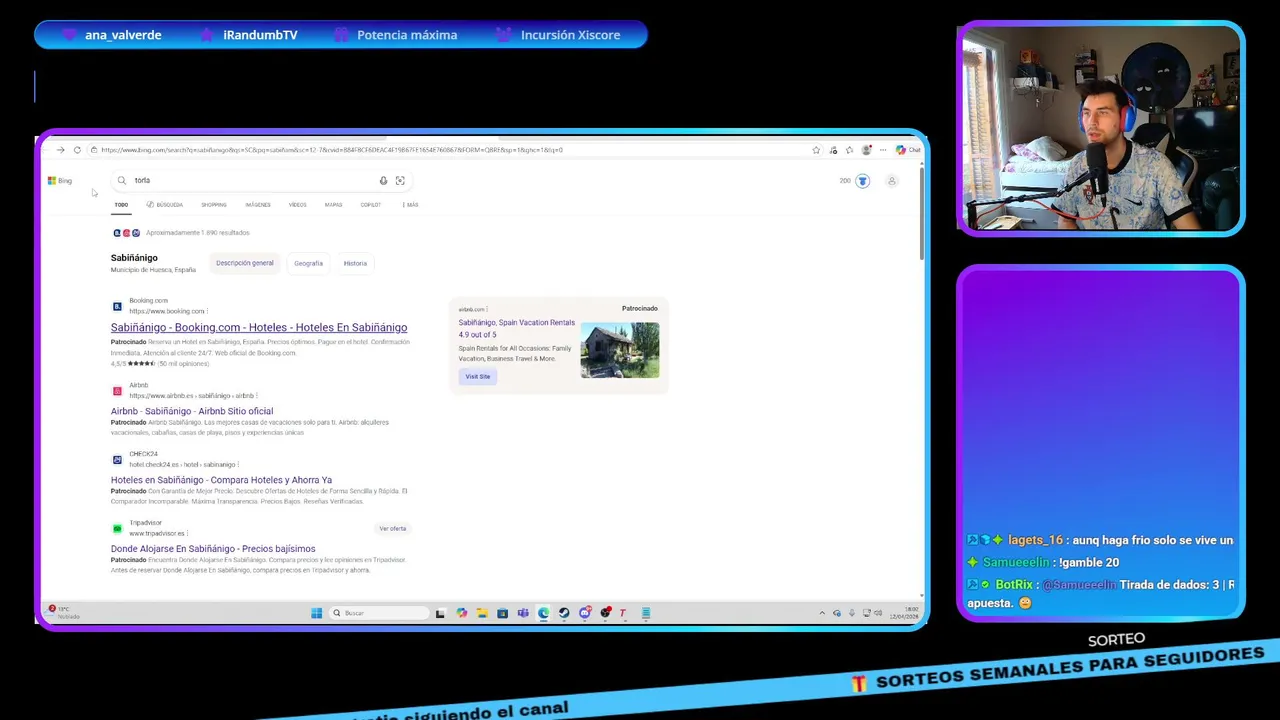Viewport: 1280px width, 720px height.
Task: Switch to Microsoft Edge on the taskbar
Action: (543, 613)
